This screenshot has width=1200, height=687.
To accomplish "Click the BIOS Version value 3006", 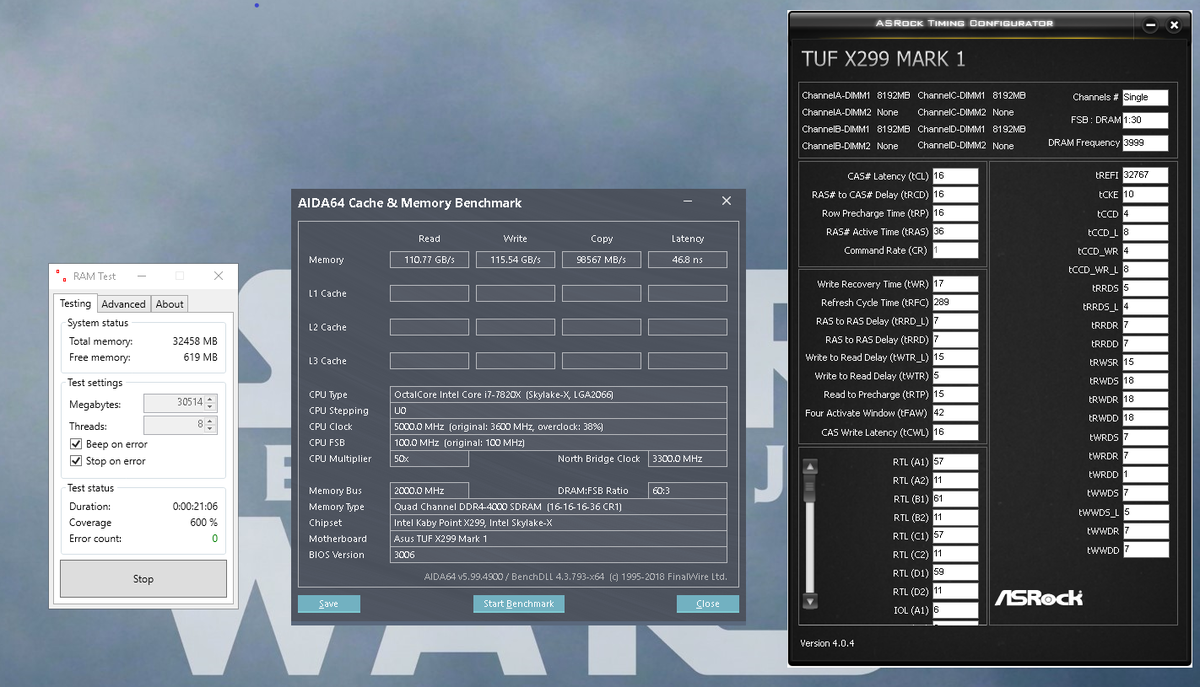I will point(558,555).
